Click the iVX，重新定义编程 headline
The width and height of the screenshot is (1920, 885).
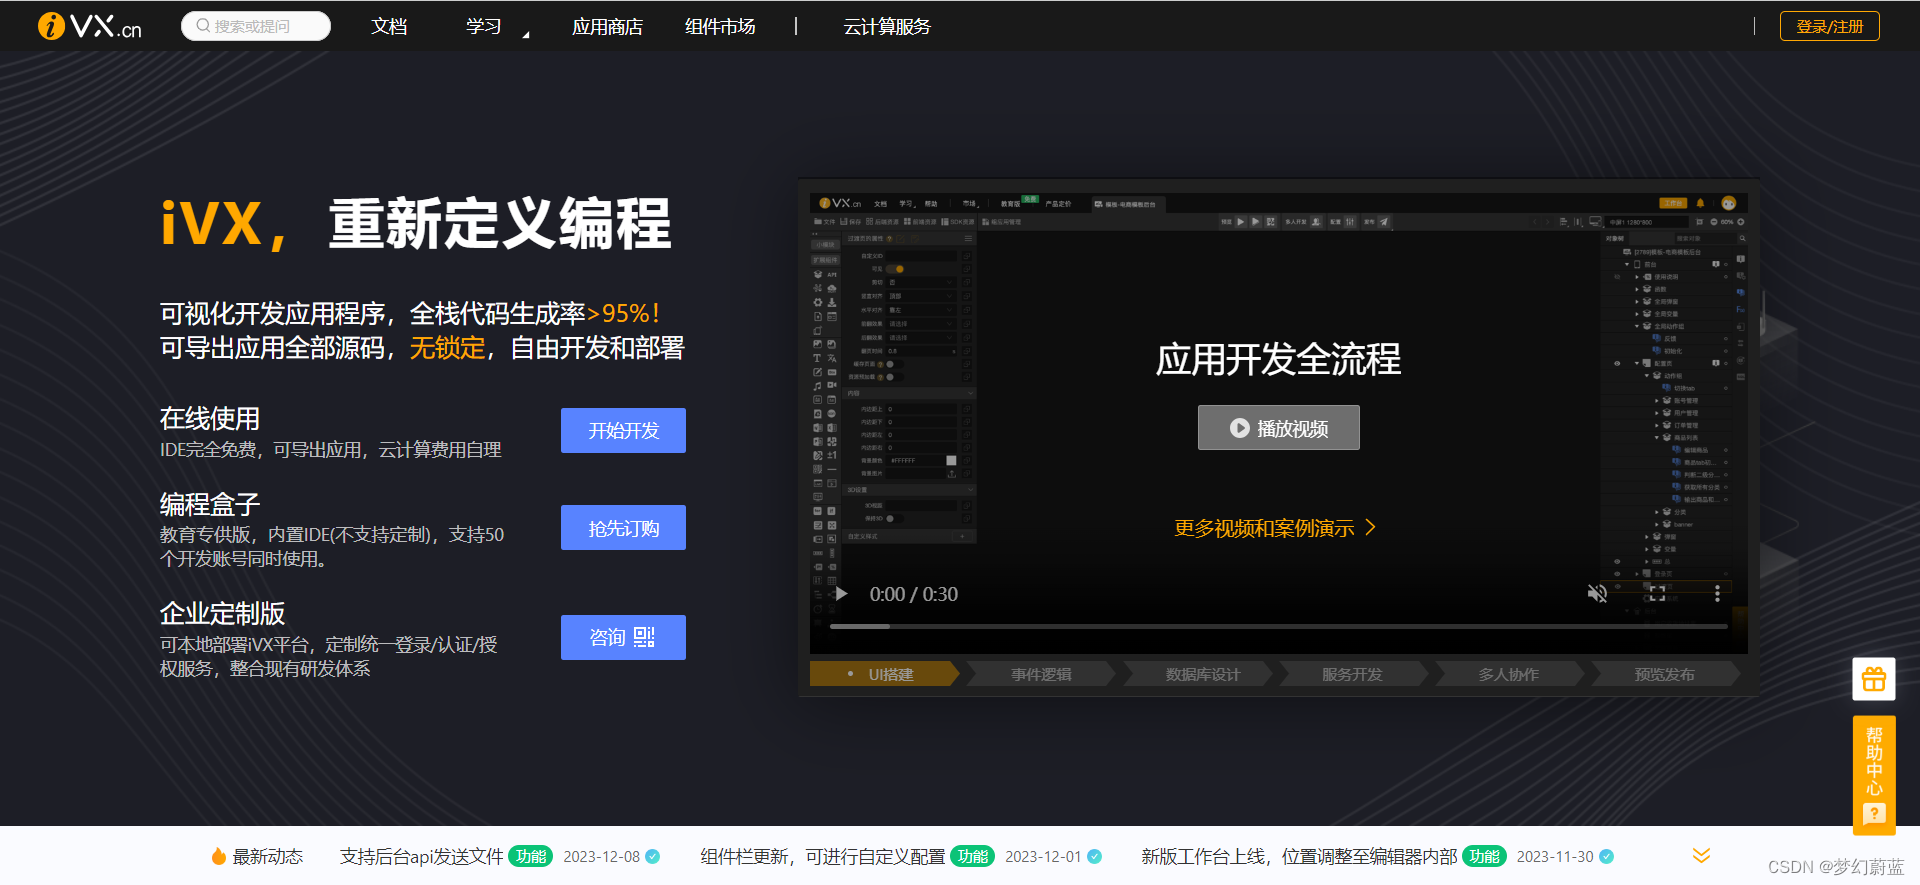click(416, 223)
